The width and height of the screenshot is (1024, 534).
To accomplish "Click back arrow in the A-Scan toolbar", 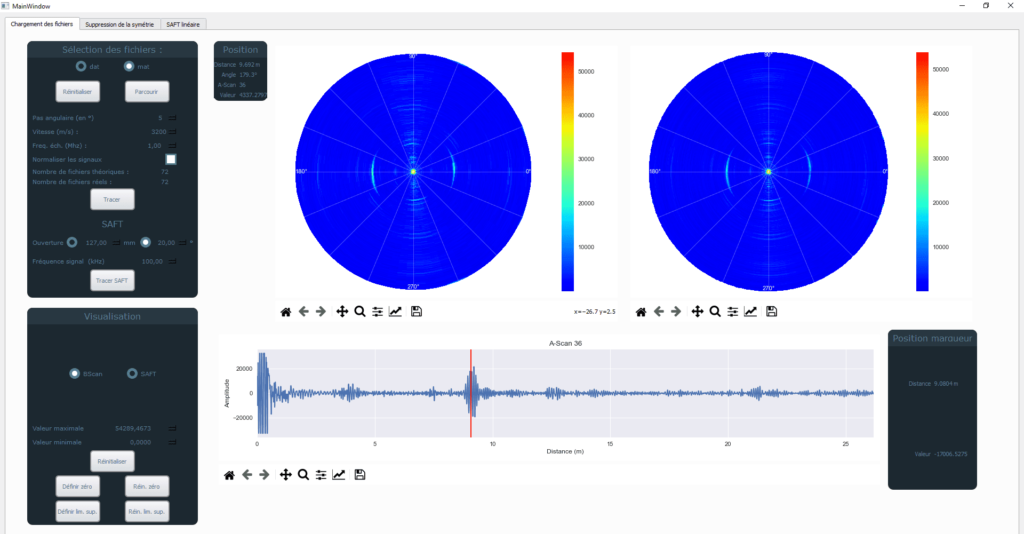I will [x=247, y=474].
